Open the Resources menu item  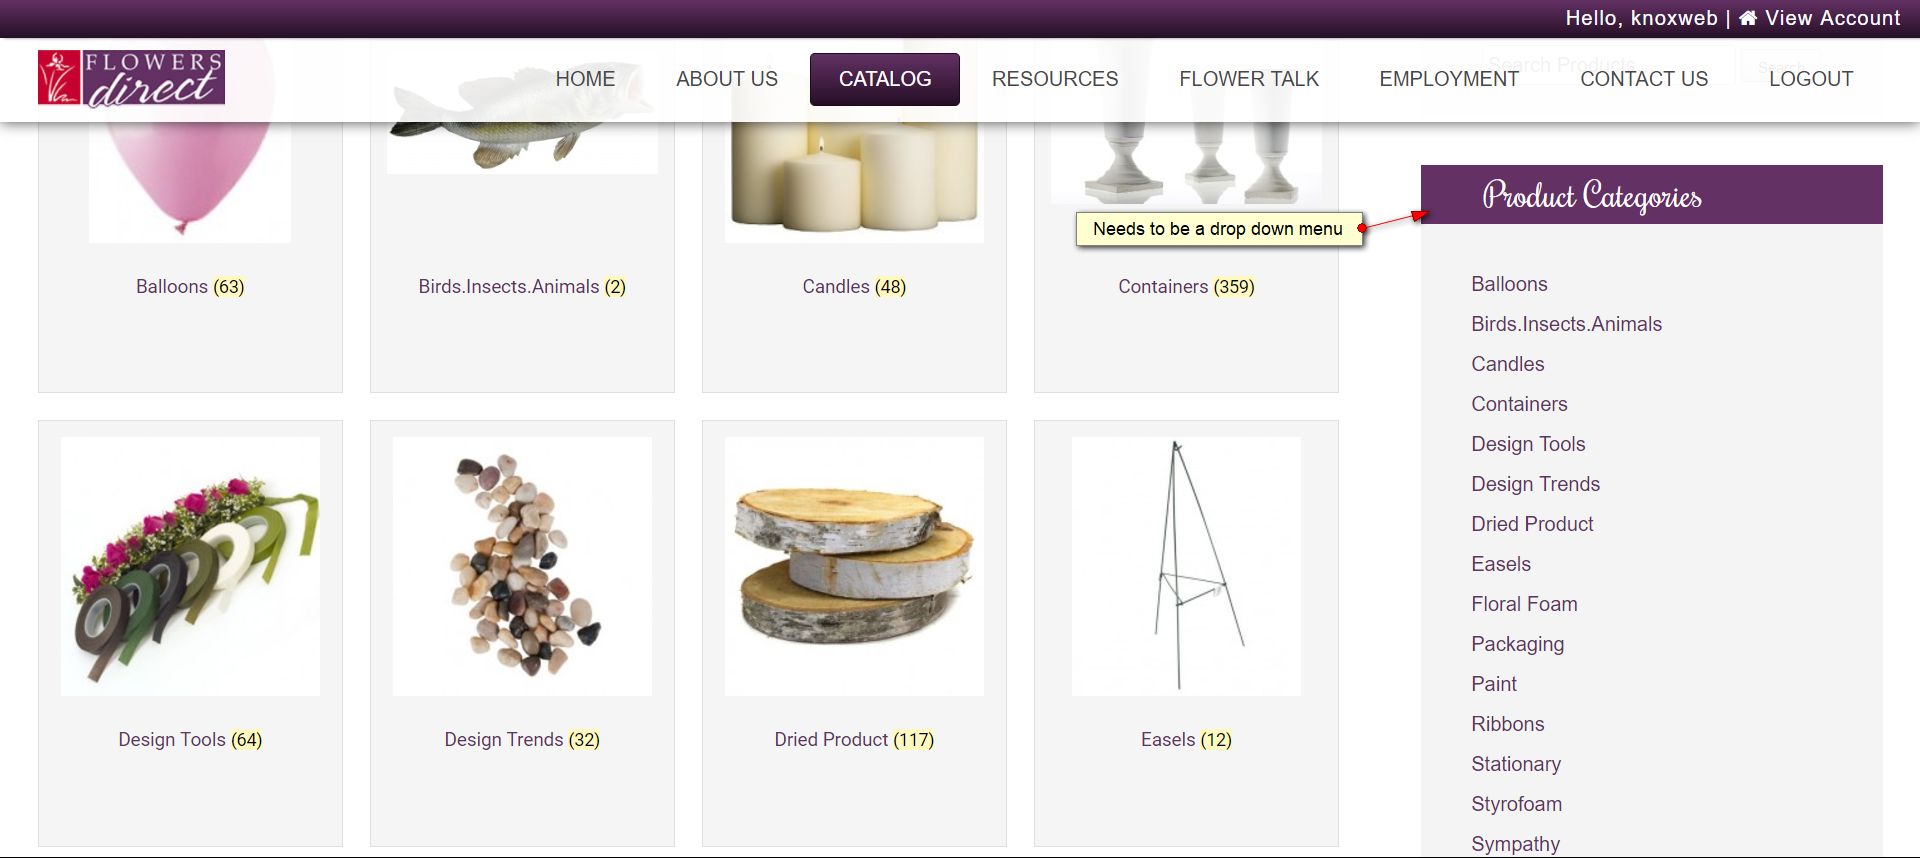point(1055,79)
